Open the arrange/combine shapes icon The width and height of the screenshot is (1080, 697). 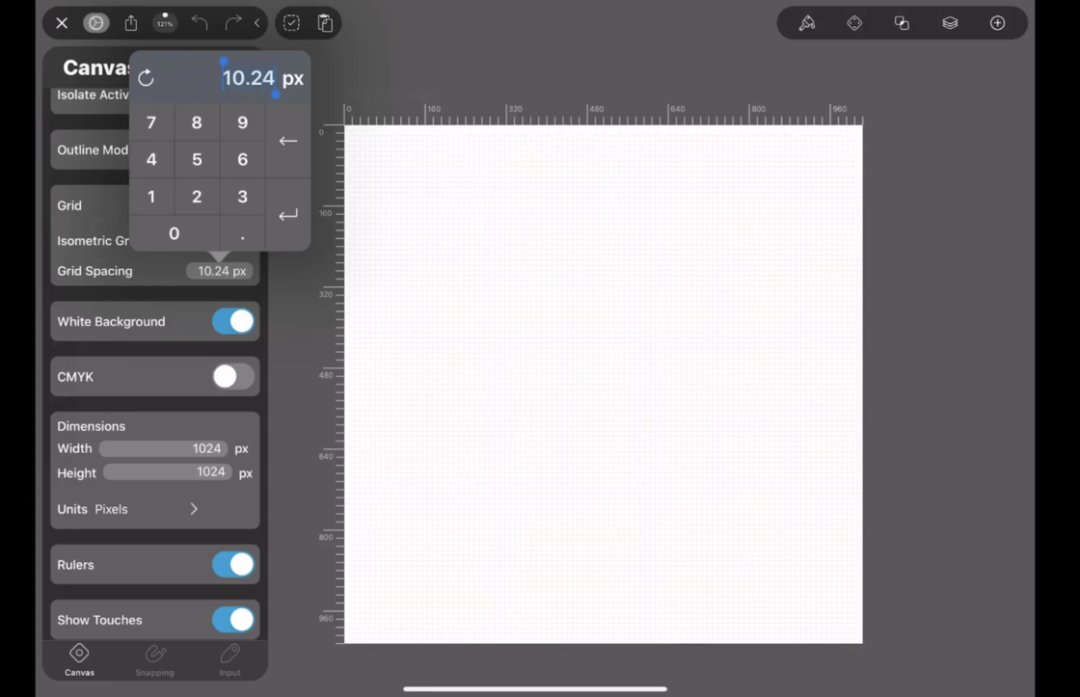pyautogui.click(x=902, y=23)
